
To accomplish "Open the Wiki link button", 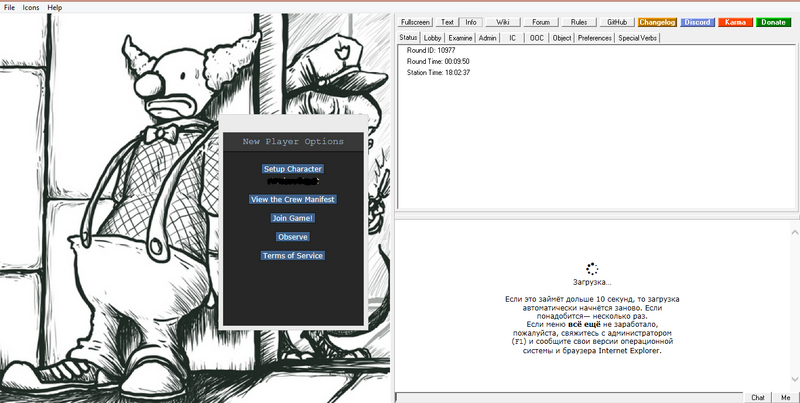I will (x=503, y=22).
